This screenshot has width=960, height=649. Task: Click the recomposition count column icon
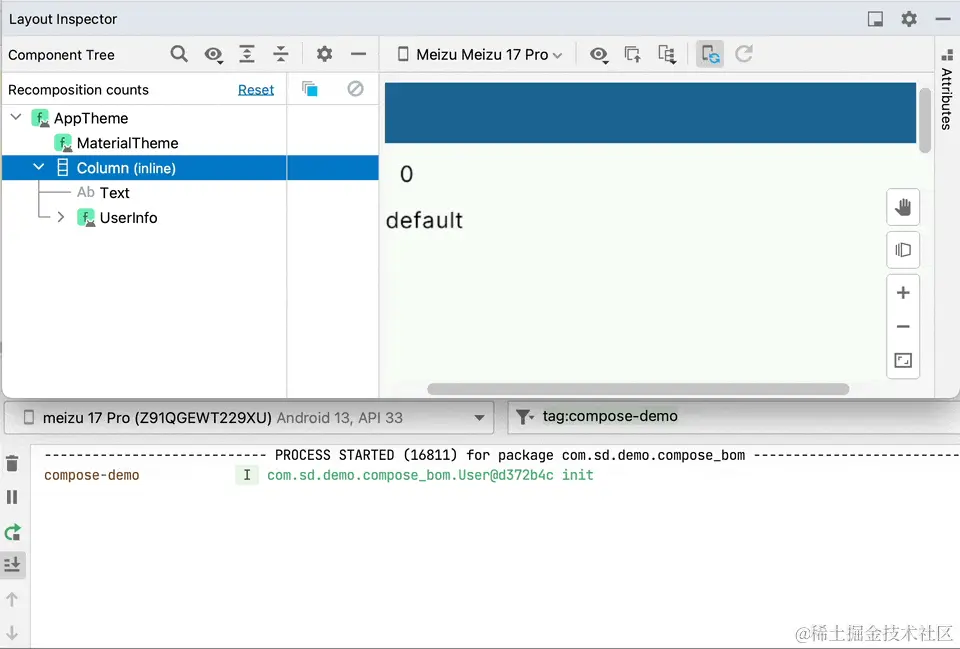click(x=310, y=89)
